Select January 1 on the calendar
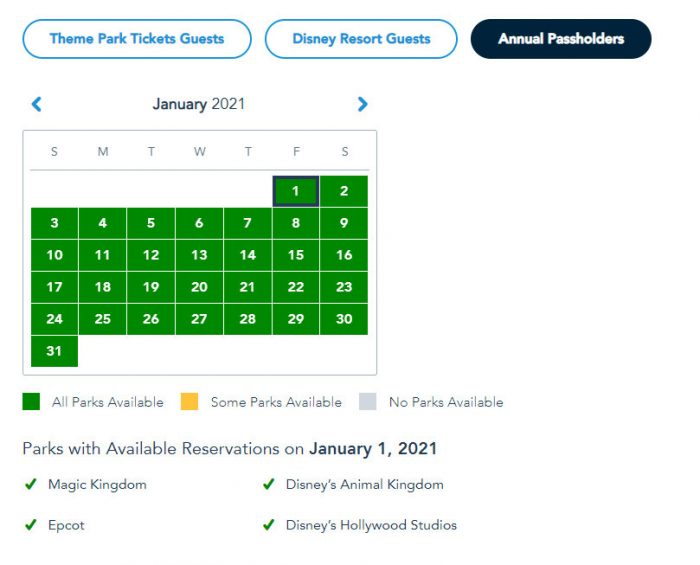Screen dimensions: 700x565 coord(296,191)
